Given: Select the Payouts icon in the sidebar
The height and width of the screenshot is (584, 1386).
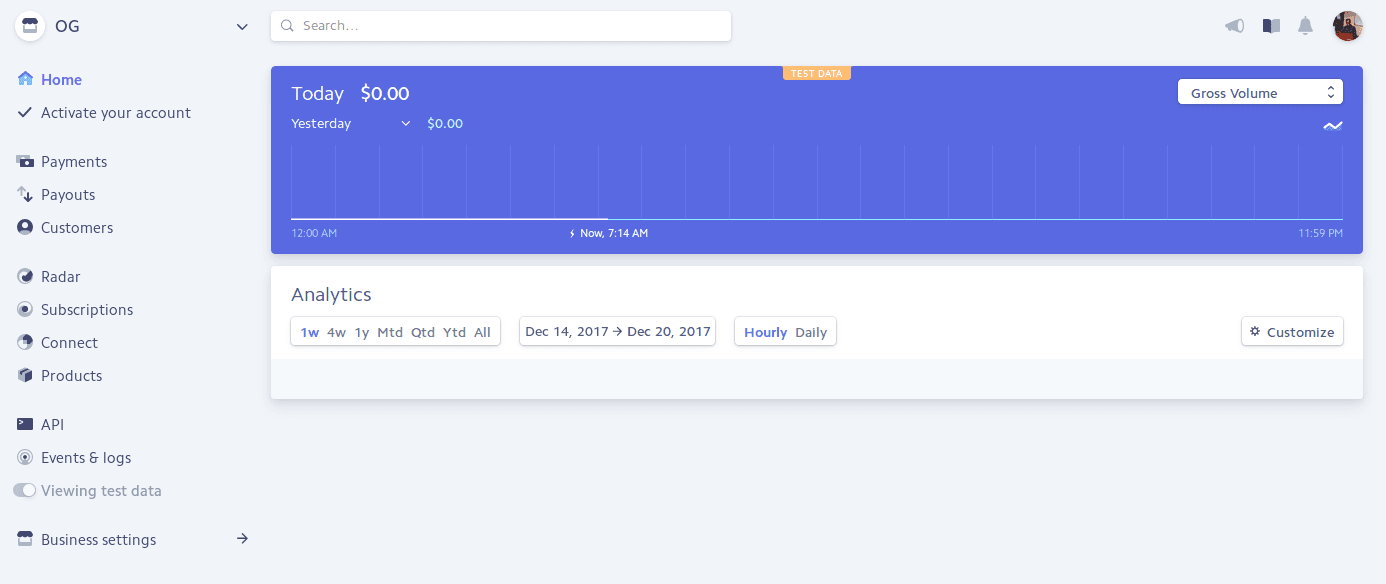Looking at the screenshot, I should [24, 194].
